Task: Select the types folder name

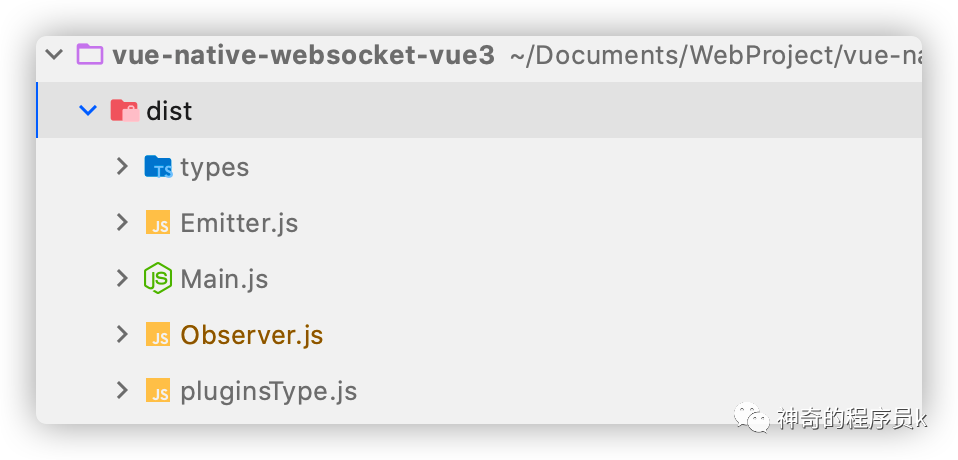Action: point(214,167)
